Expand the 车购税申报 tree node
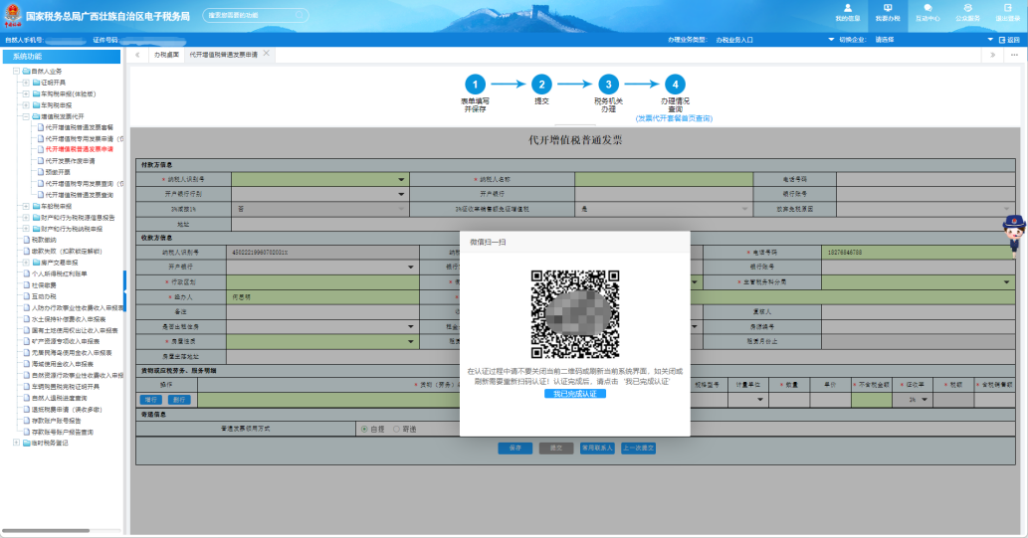 click(26, 105)
